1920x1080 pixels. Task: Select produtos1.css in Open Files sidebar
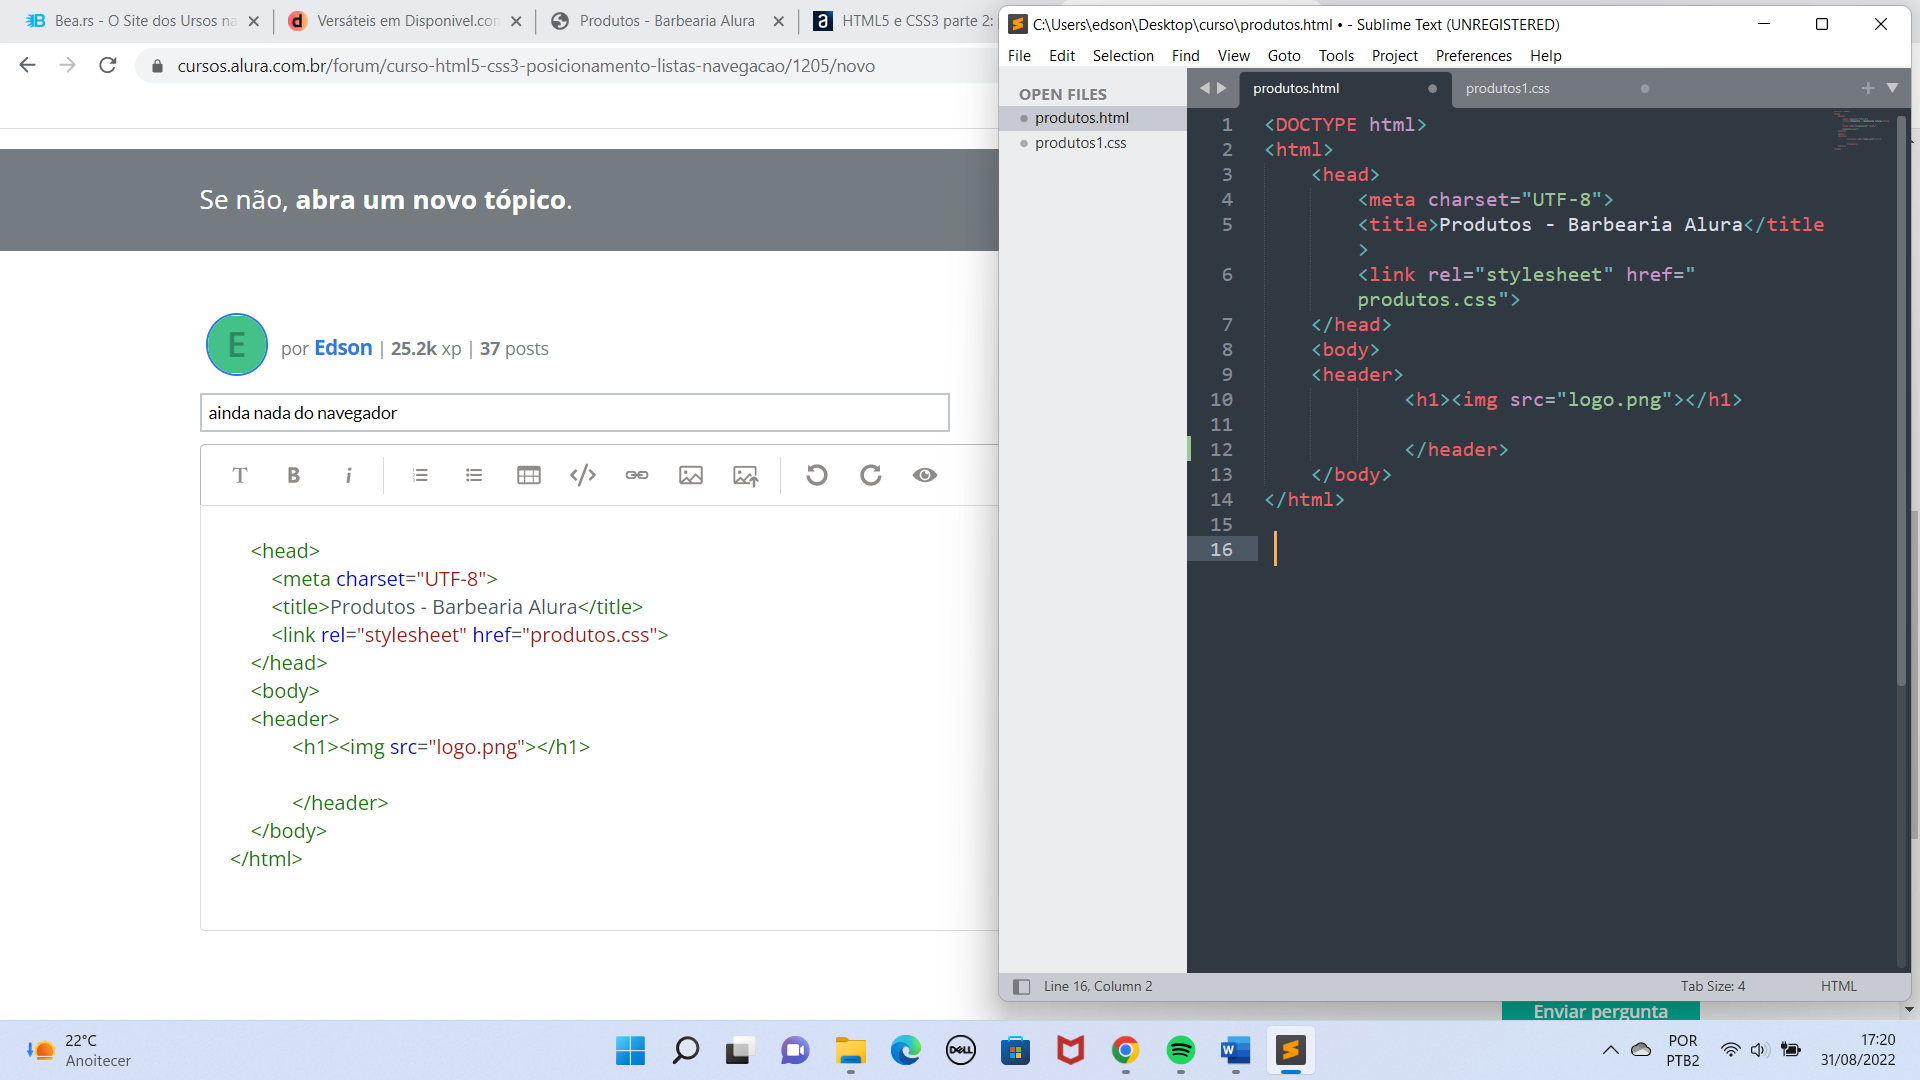point(1093,143)
